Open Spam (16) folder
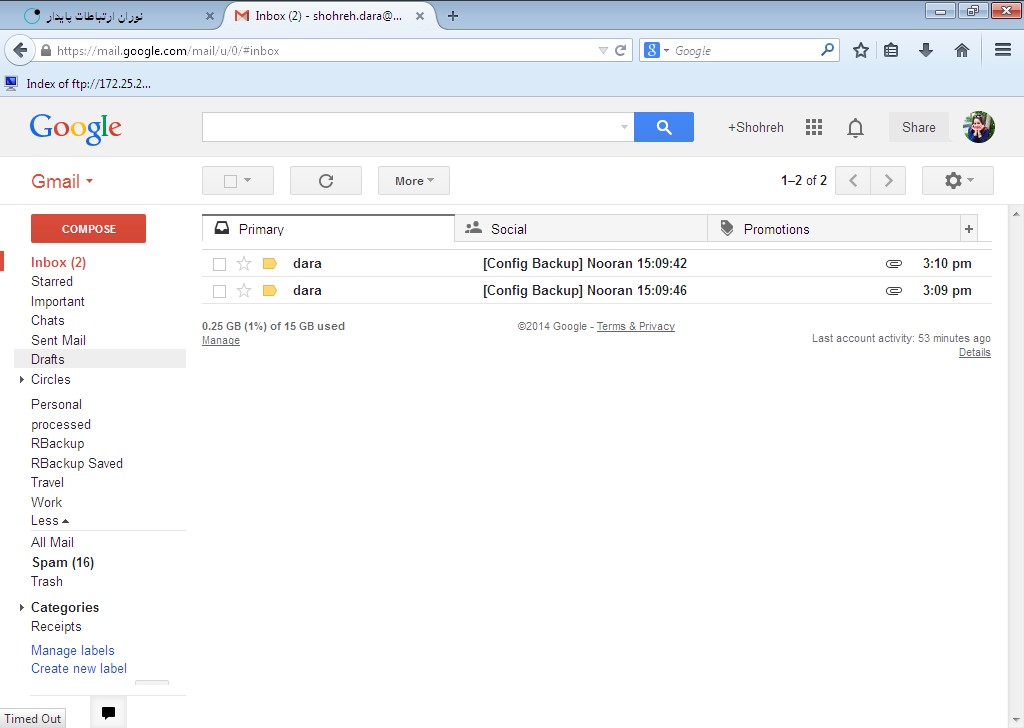1024x728 pixels. (x=63, y=562)
